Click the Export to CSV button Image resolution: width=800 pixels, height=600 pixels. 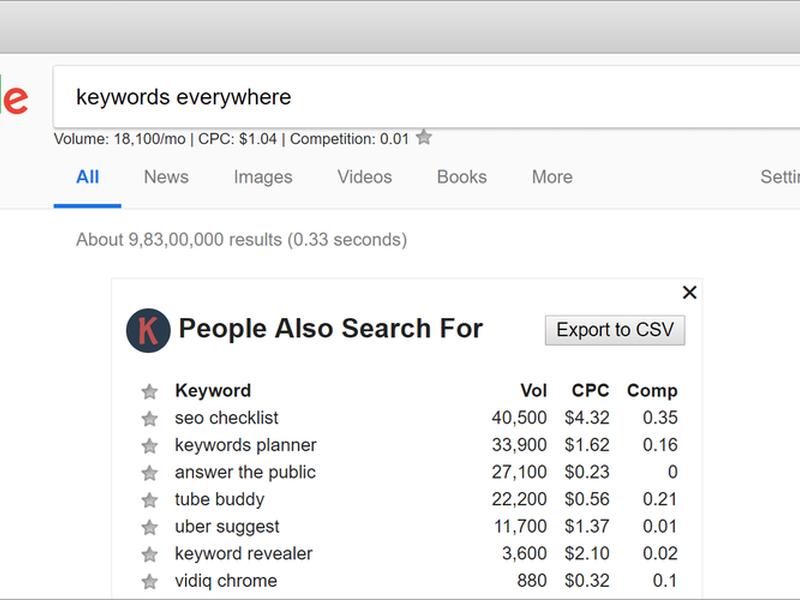coord(615,330)
